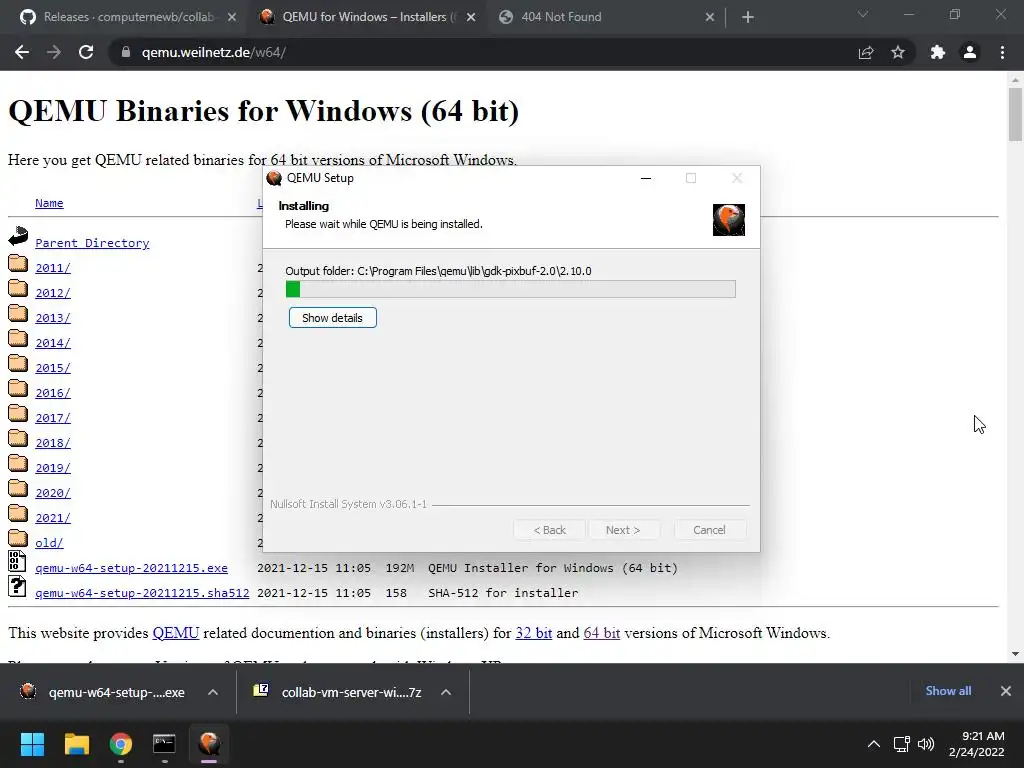Click the lock icon in address bar
This screenshot has height=768, width=1024.
tap(126, 52)
